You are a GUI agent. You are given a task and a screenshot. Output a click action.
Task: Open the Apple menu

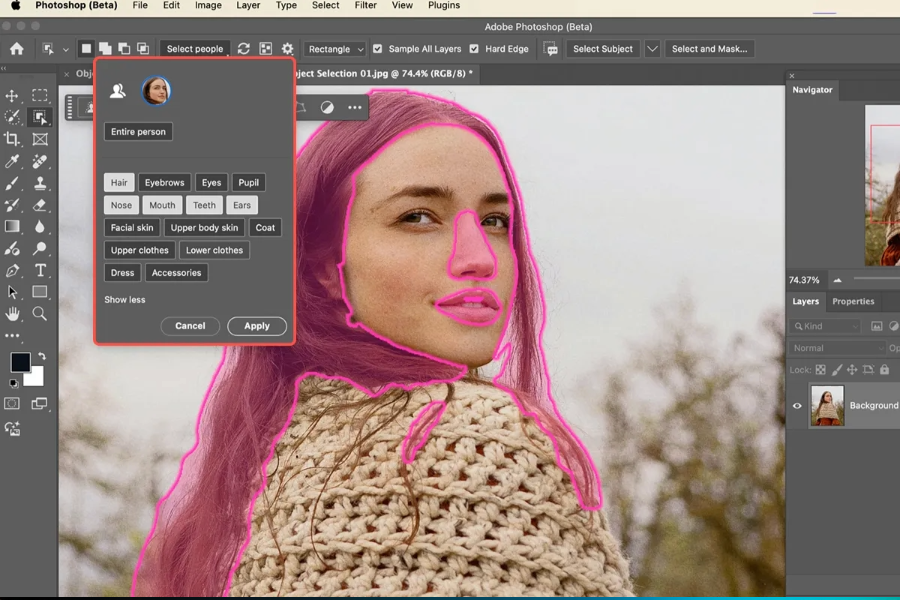(16, 5)
